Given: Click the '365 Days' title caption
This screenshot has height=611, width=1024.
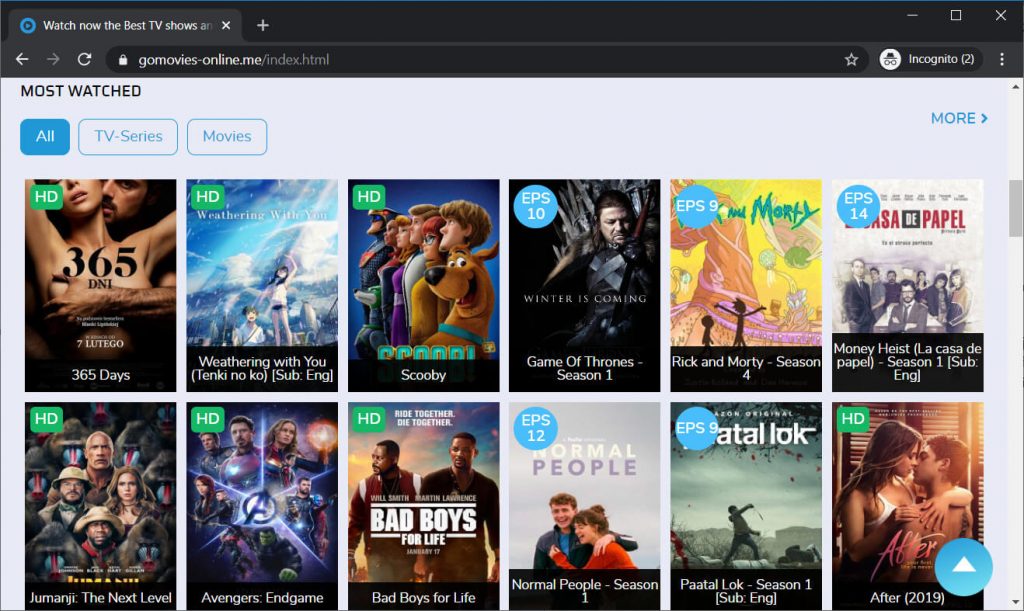Looking at the screenshot, I should click(x=101, y=375).
